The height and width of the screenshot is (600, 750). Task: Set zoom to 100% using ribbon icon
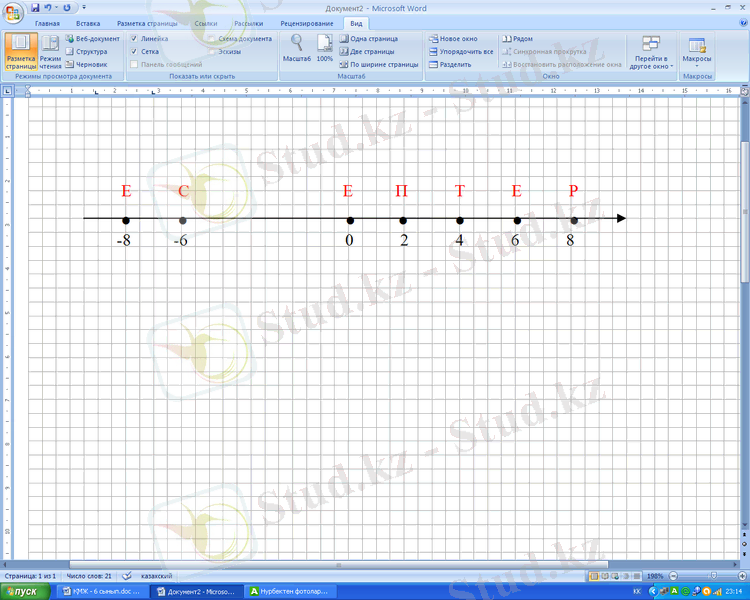325,46
